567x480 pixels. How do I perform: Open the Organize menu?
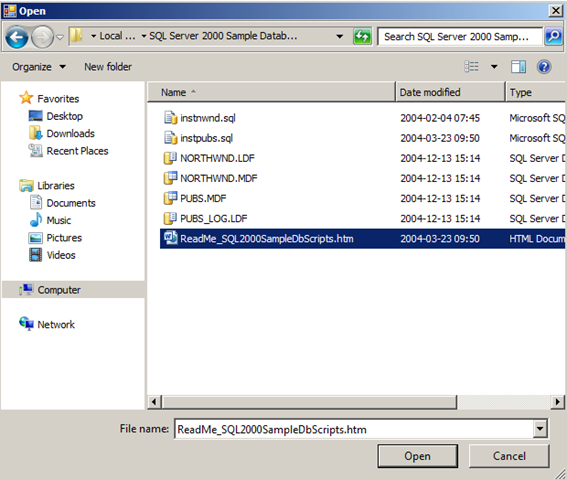(39, 67)
